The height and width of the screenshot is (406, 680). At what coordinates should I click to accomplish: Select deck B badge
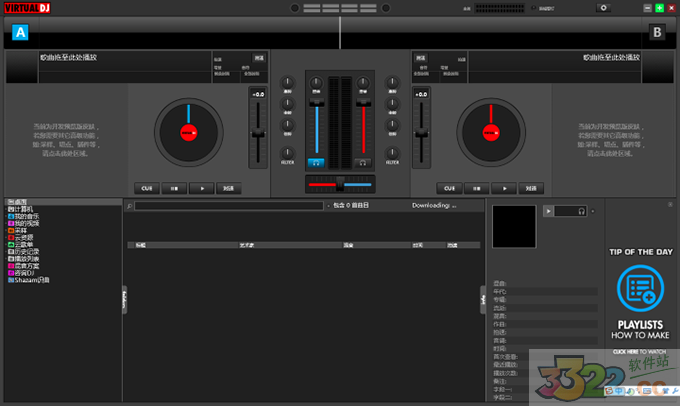pos(657,33)
